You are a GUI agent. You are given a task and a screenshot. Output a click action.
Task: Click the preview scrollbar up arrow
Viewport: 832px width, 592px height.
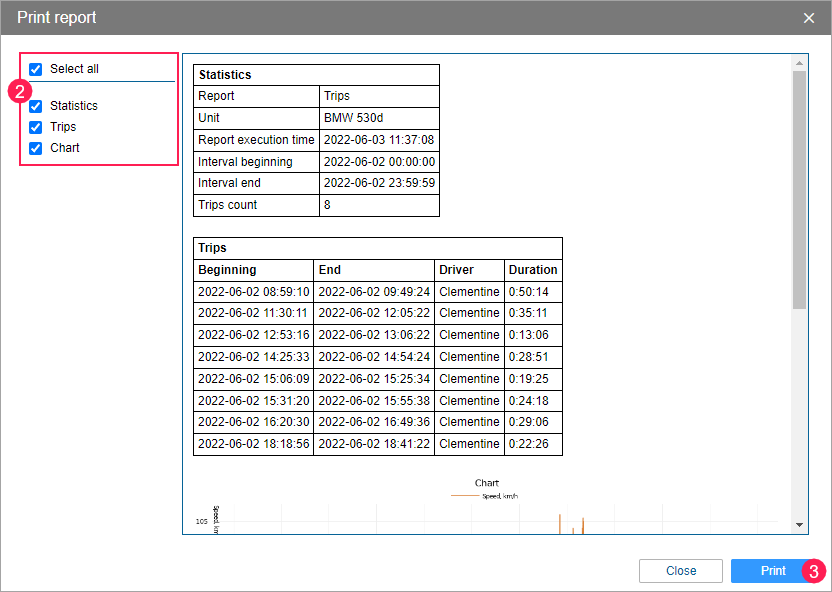[799, 63]
